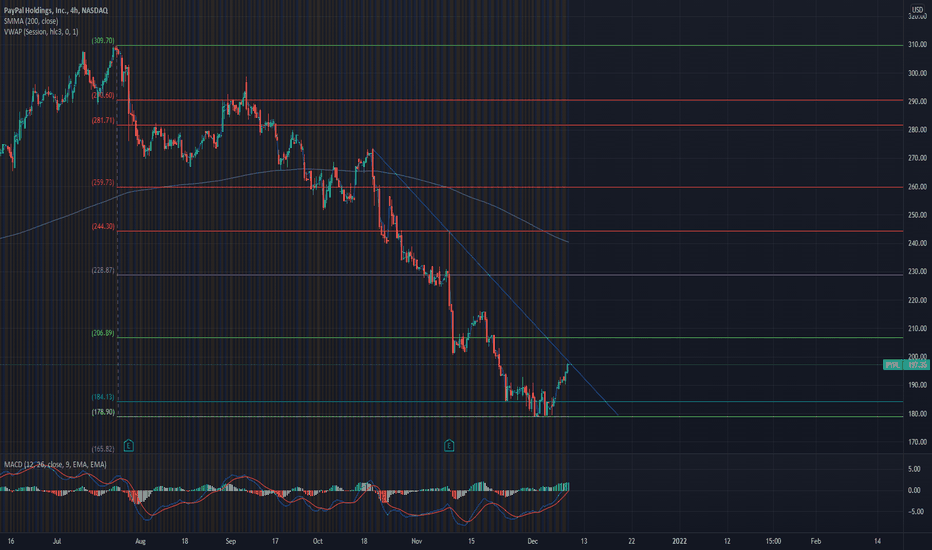Click the (259.73) level label
Image resolution: width=932 pixels, height=550 pixels.
tap(103, 183)
